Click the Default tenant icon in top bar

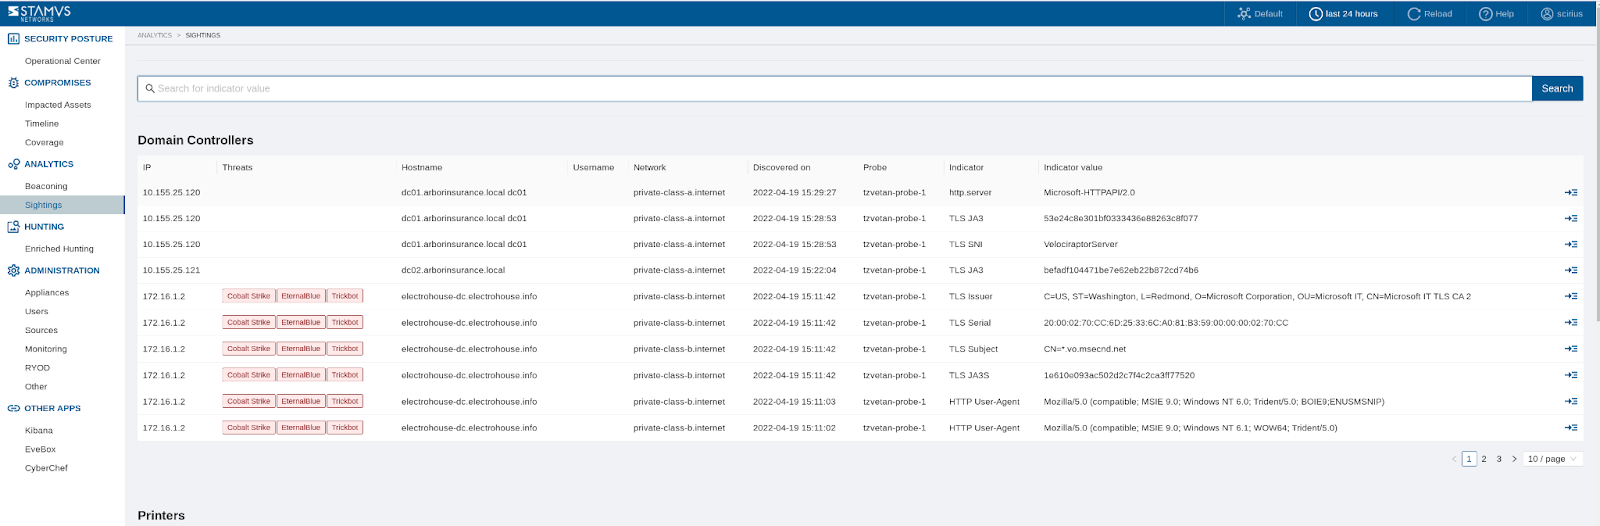pos(1244,14)
